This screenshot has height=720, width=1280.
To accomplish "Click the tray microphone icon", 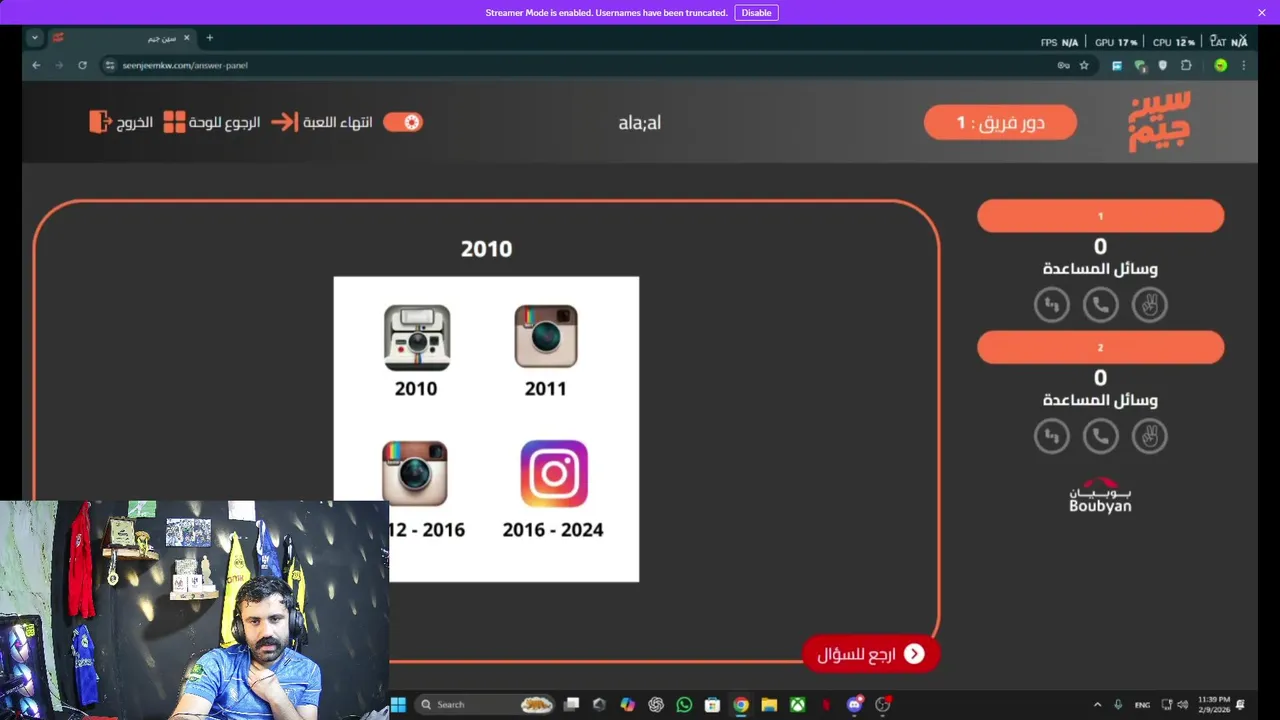I will tap(1118, 704).
